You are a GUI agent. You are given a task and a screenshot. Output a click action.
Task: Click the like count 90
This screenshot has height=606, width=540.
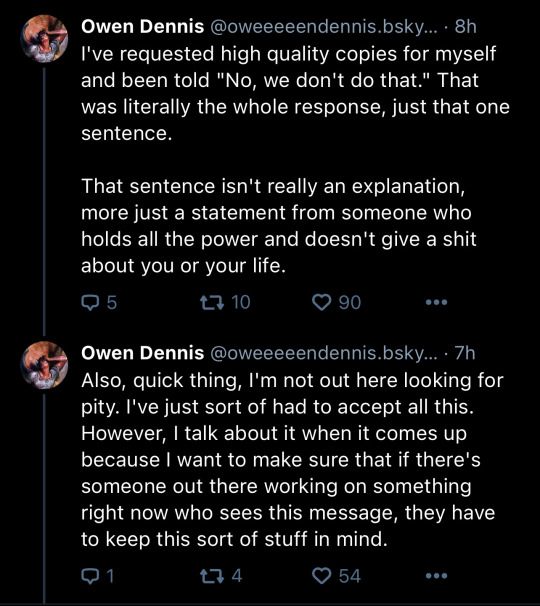(x=350, y=302)
